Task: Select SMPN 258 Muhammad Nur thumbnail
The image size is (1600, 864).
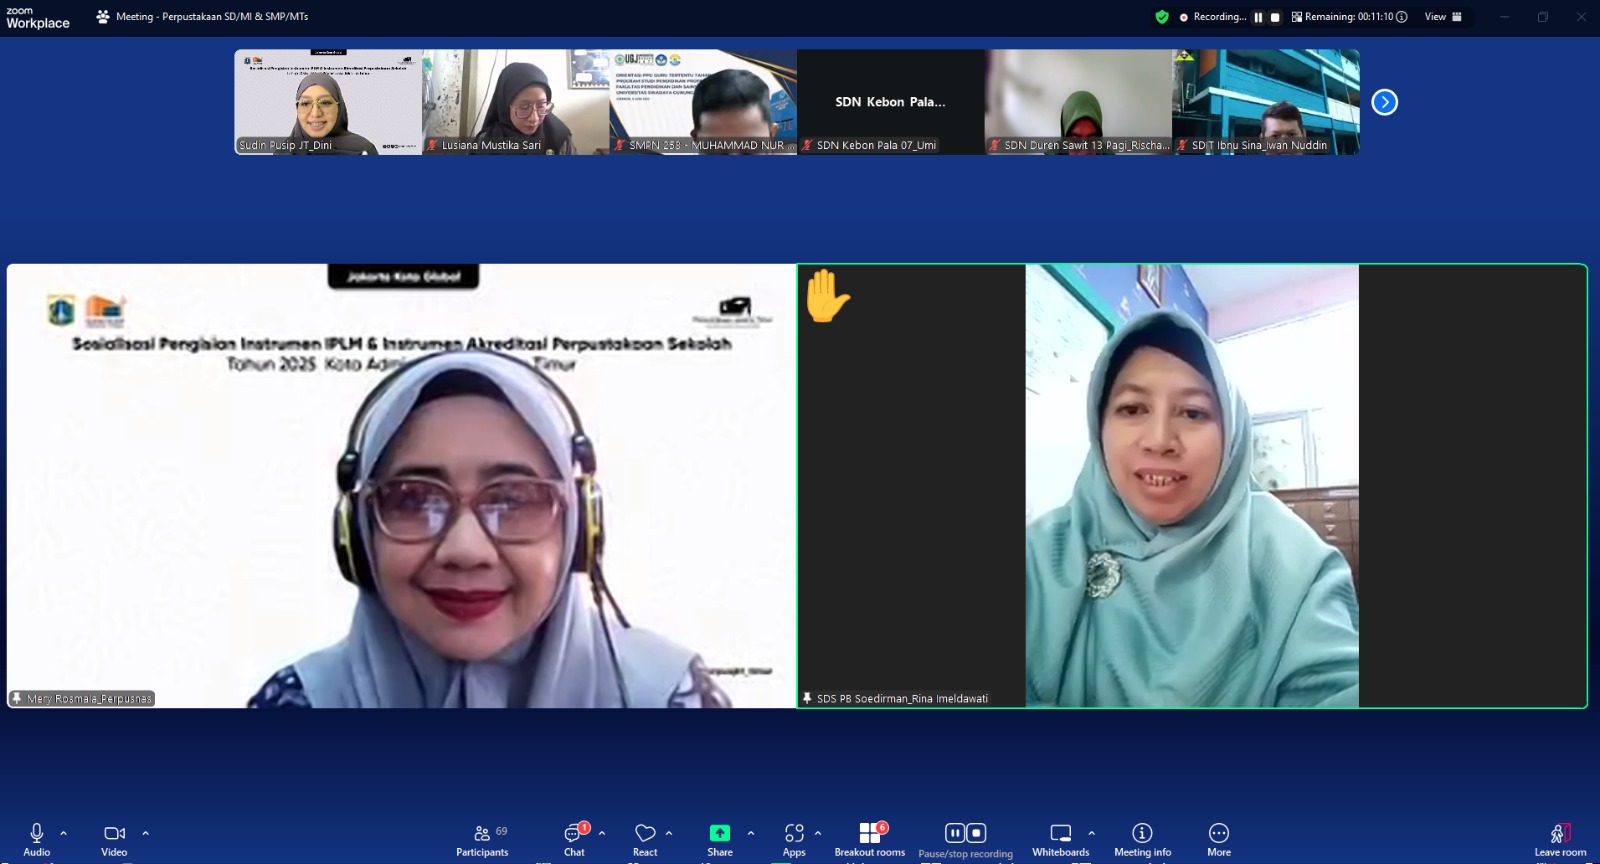Action: (x=703, y=102)
